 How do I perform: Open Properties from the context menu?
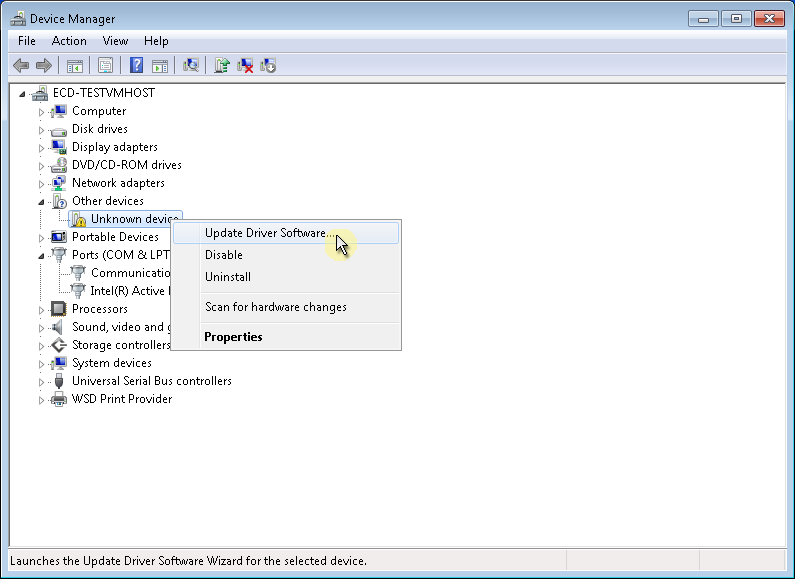tap(286, 337)
